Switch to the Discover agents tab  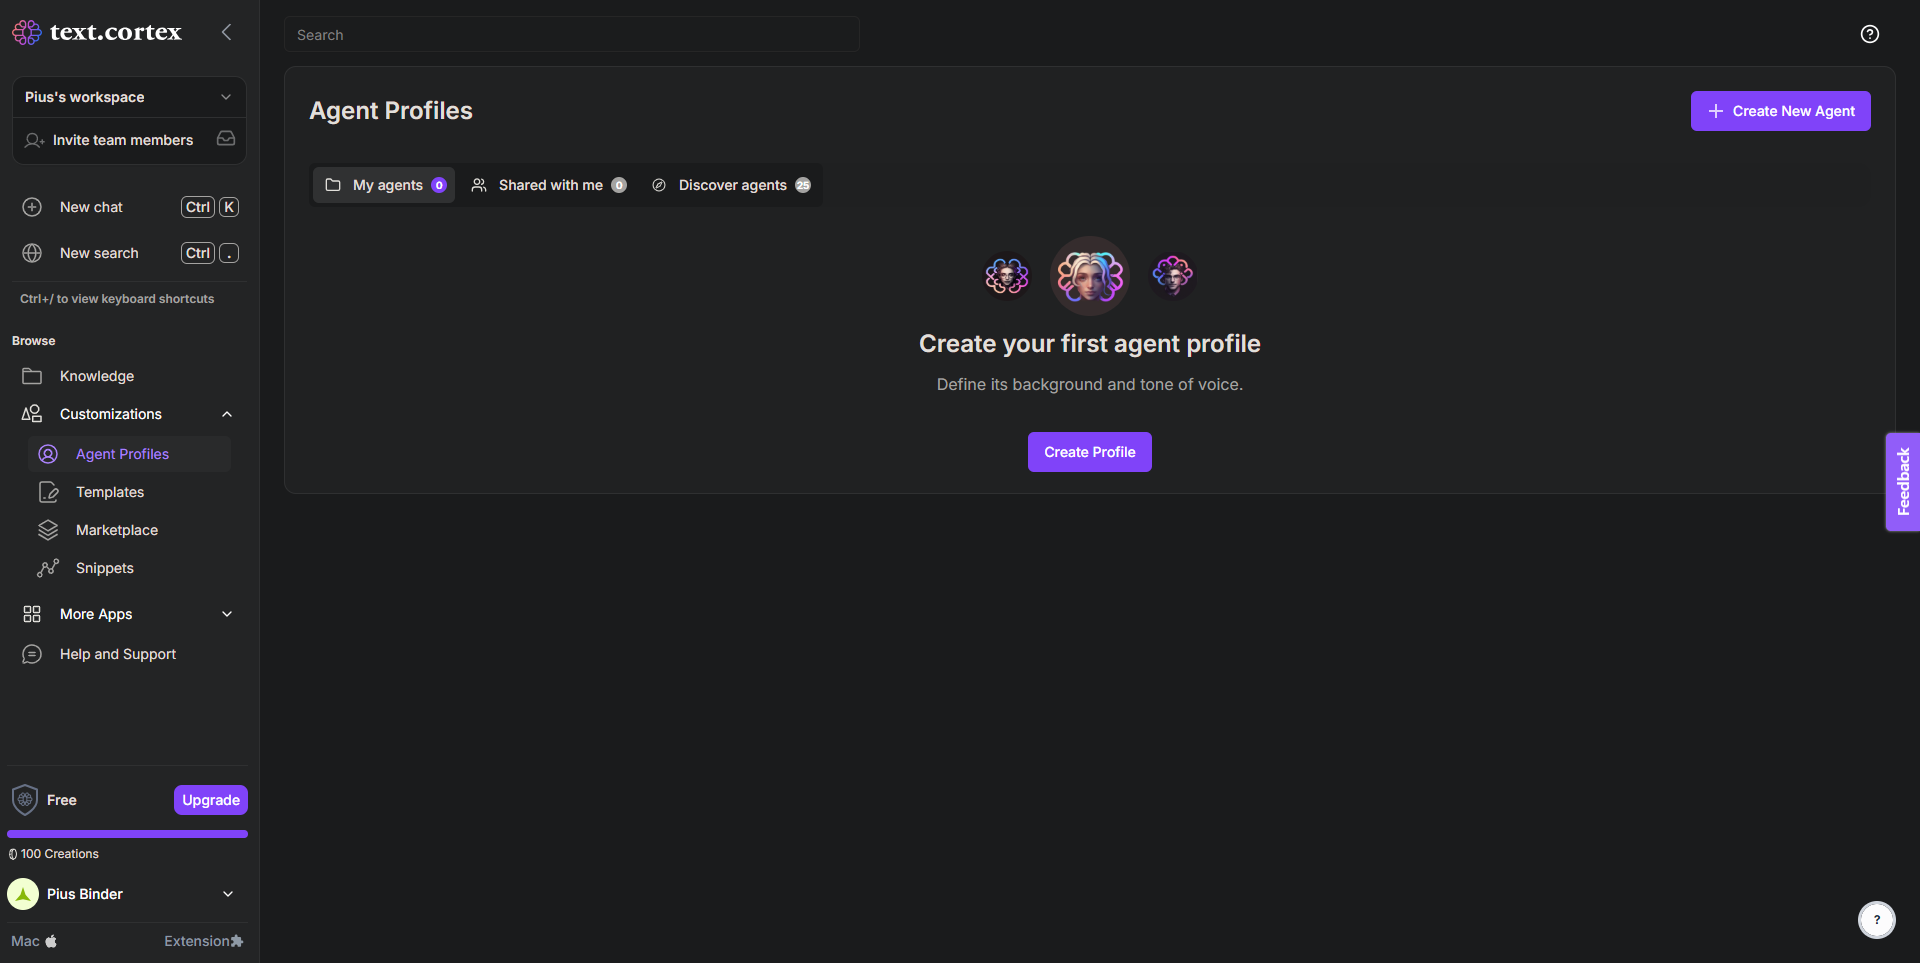pos(731,185)
